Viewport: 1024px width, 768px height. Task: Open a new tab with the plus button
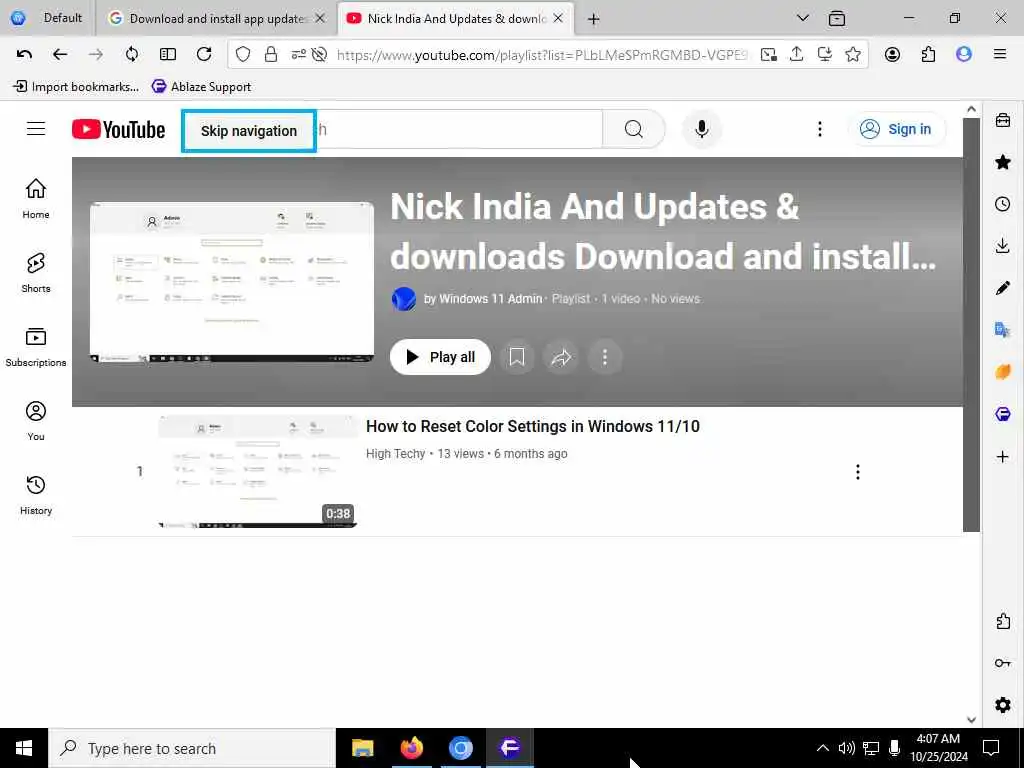coord(593,19)
